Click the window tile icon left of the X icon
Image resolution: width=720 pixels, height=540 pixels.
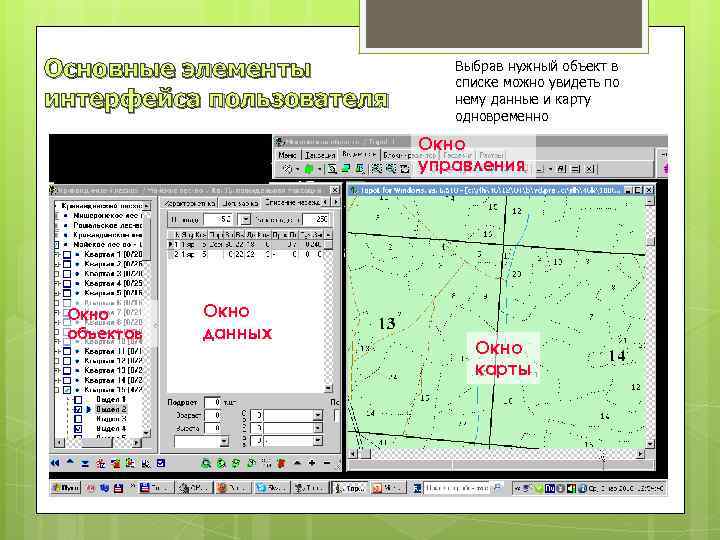[x=575, y=169]
